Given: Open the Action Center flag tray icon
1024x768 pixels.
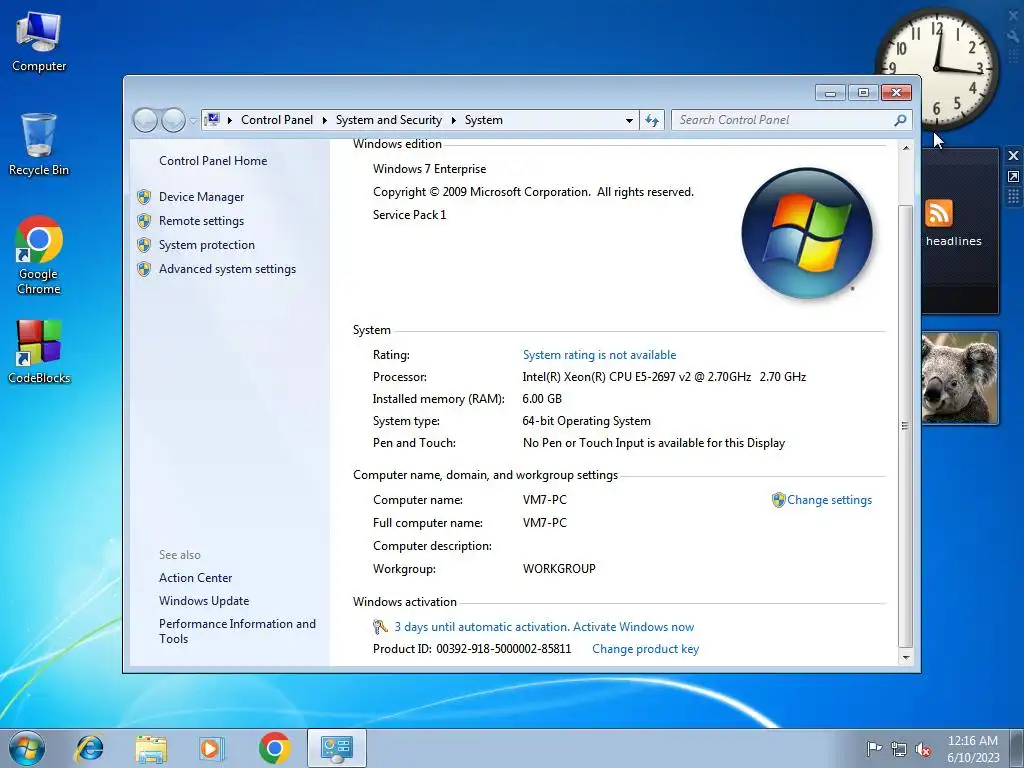Looking at the screenshot, I should tap(874, 748).
